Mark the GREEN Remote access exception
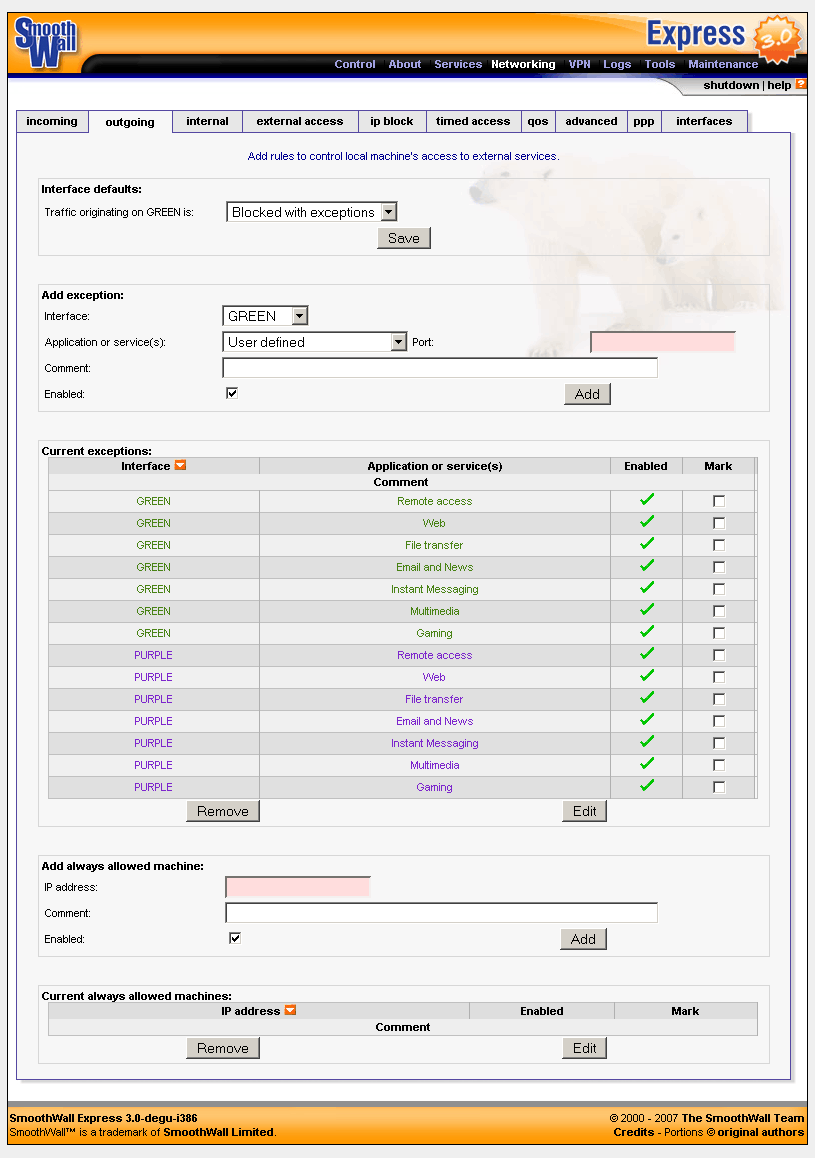This screenshot has height=1158, width=815. [x=719, y=501]
